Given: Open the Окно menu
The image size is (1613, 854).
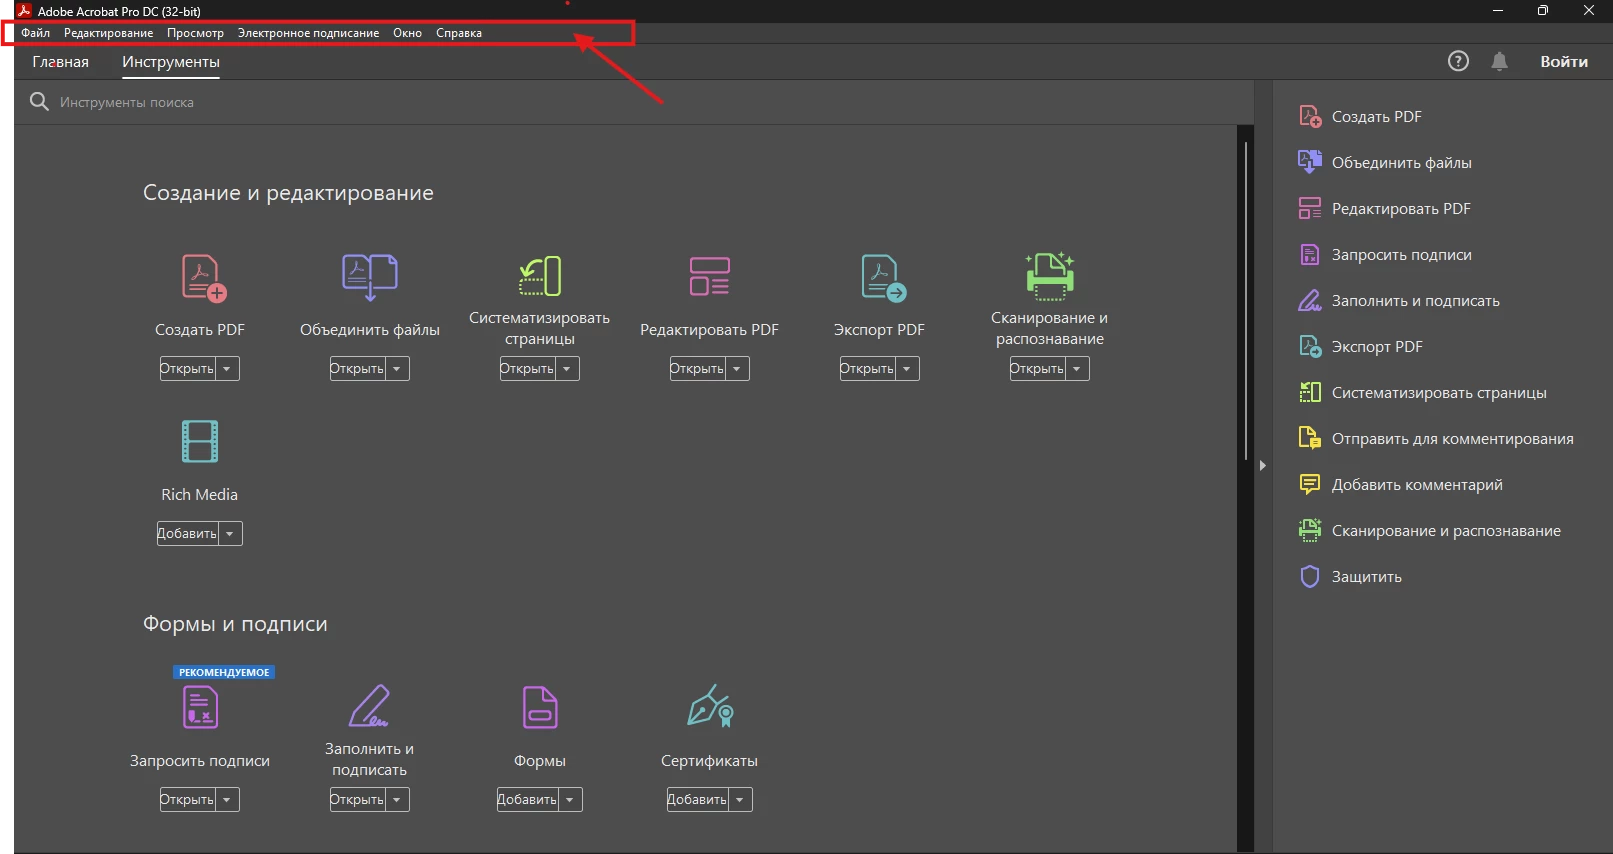Looking at the screenshot, I should tap(407, 33).
